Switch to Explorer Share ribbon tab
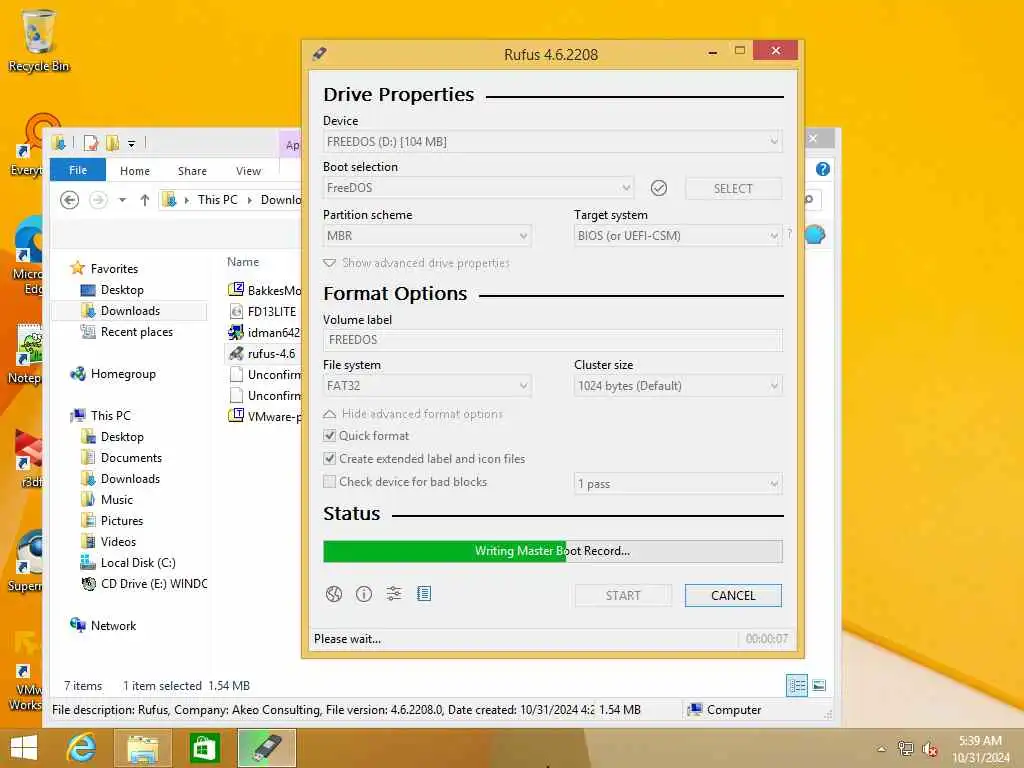The image size is (1024, 768). point(192,170)
